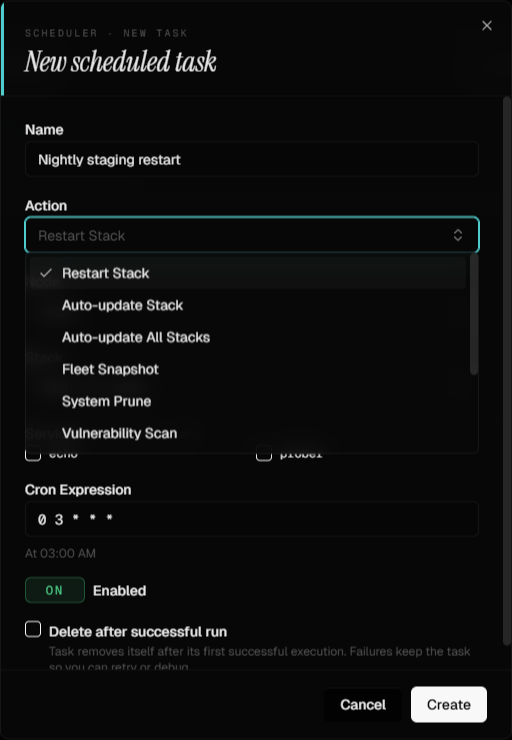The image size is (512, 740).
Task: Click the dialog's main scrollbar
Action: point(507,370)
